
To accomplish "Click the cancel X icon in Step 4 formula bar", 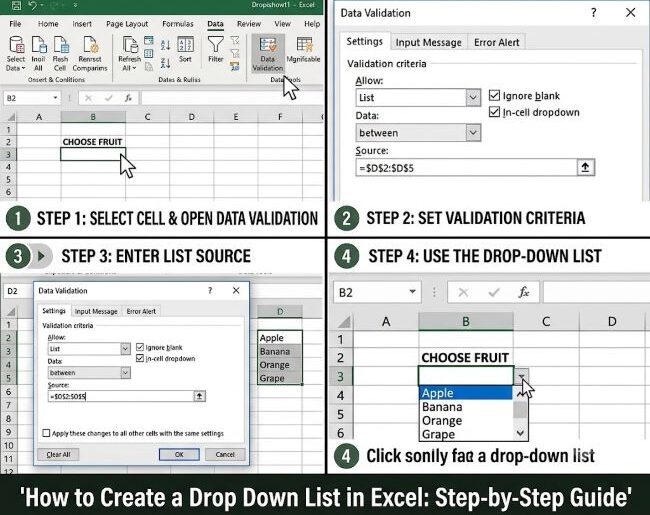I will coord(463,292).
